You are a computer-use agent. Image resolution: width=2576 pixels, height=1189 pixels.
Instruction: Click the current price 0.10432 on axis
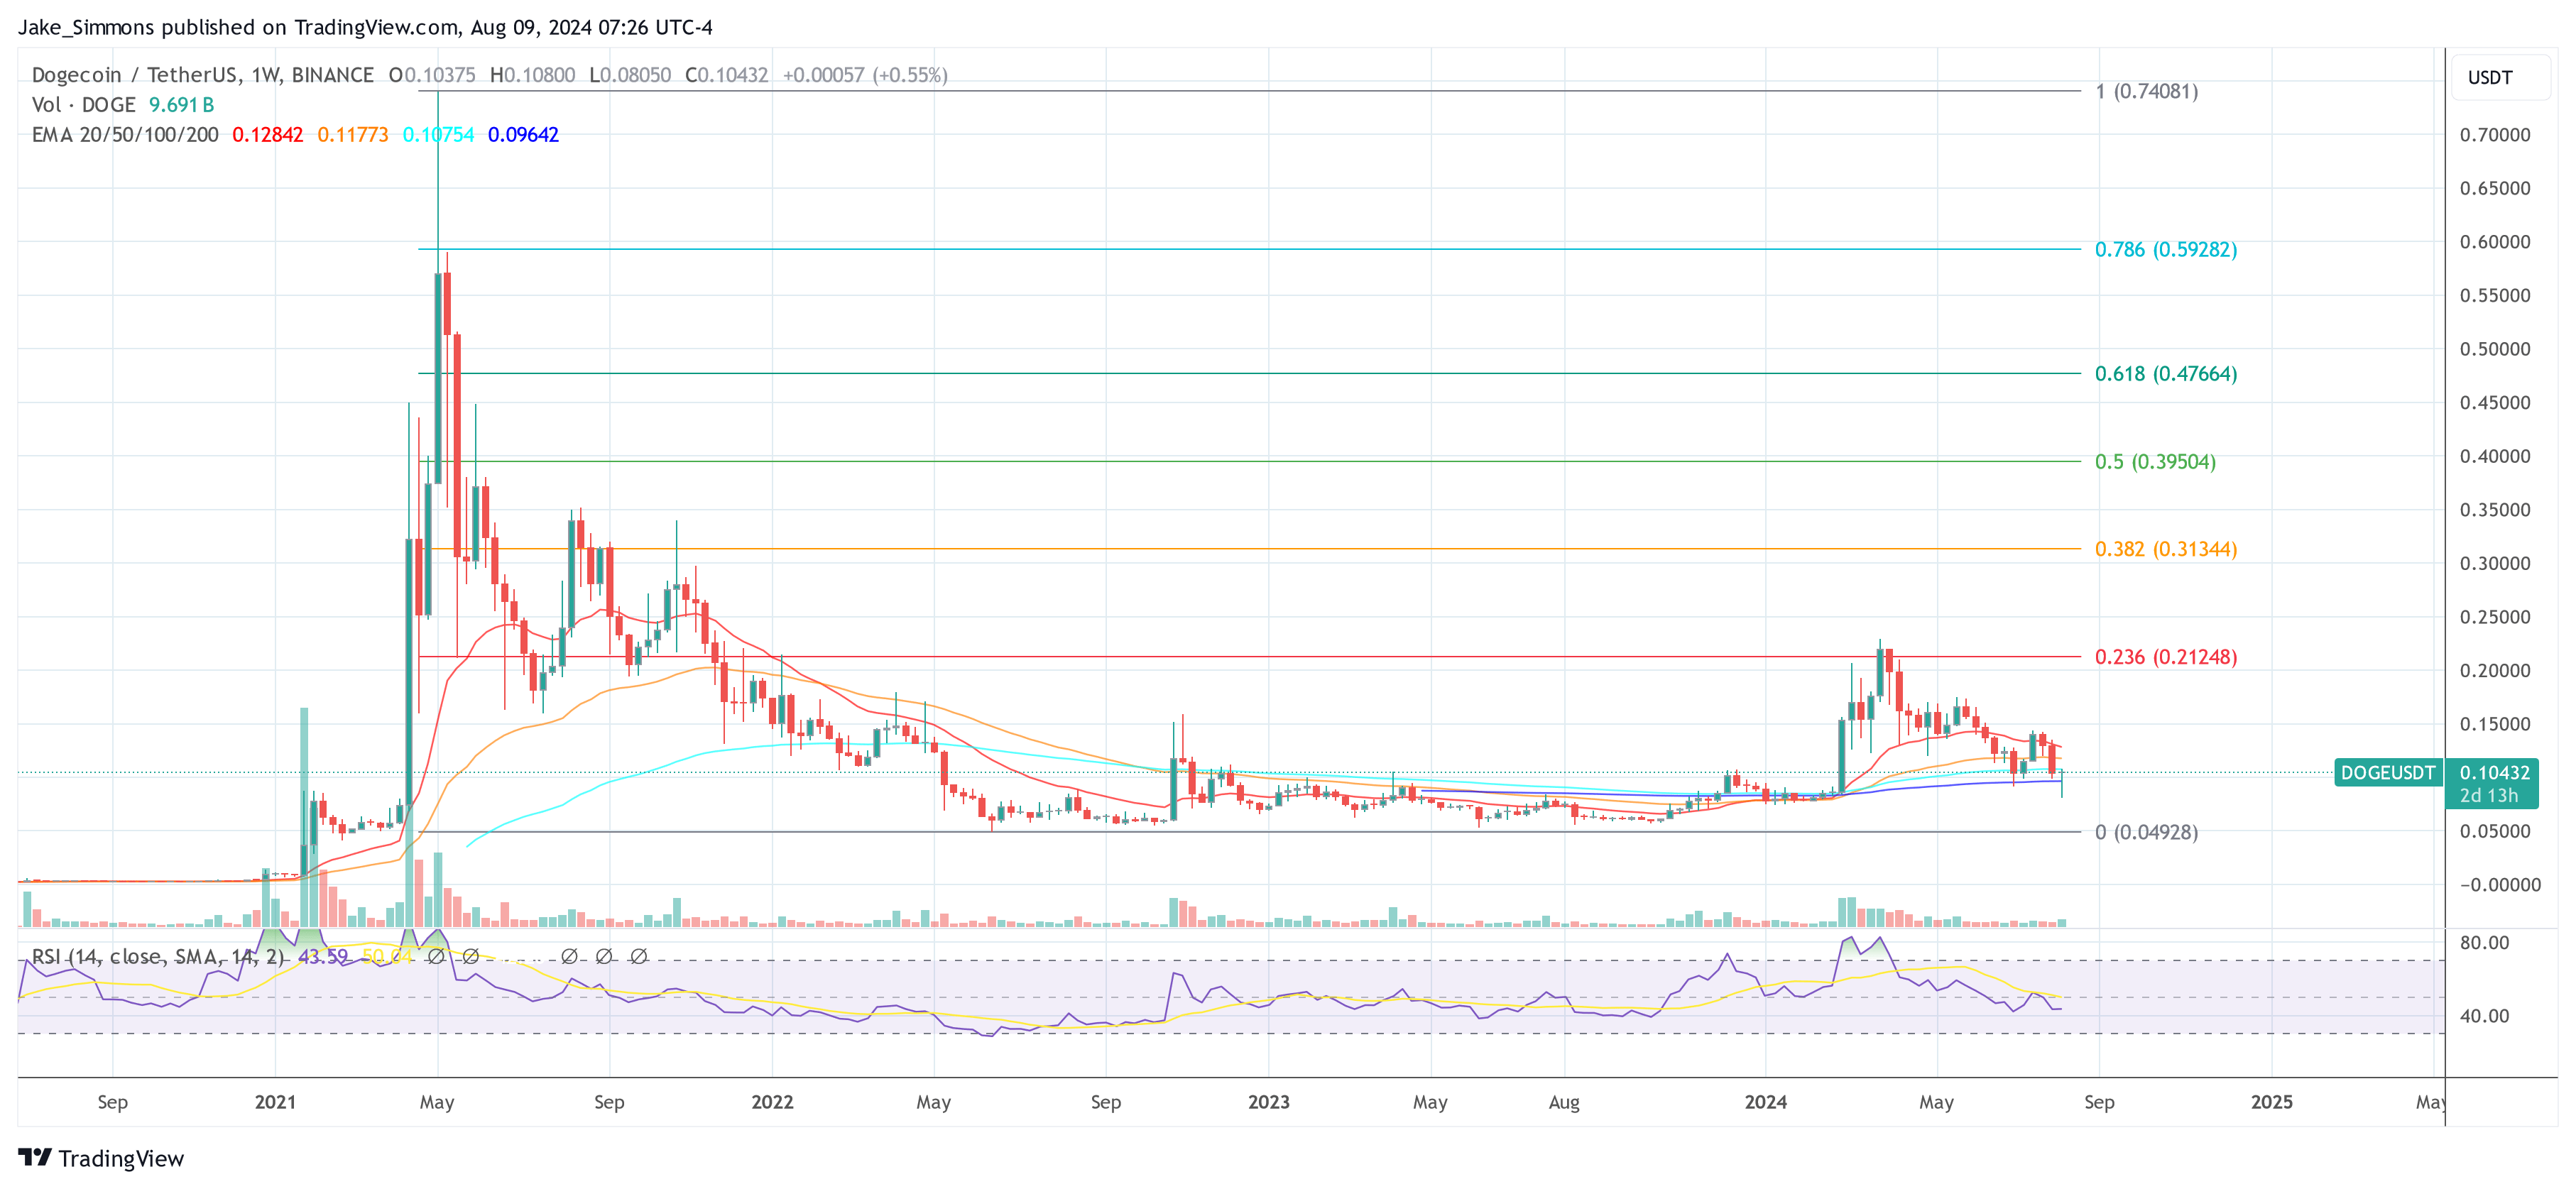(x=2494, y=773)
